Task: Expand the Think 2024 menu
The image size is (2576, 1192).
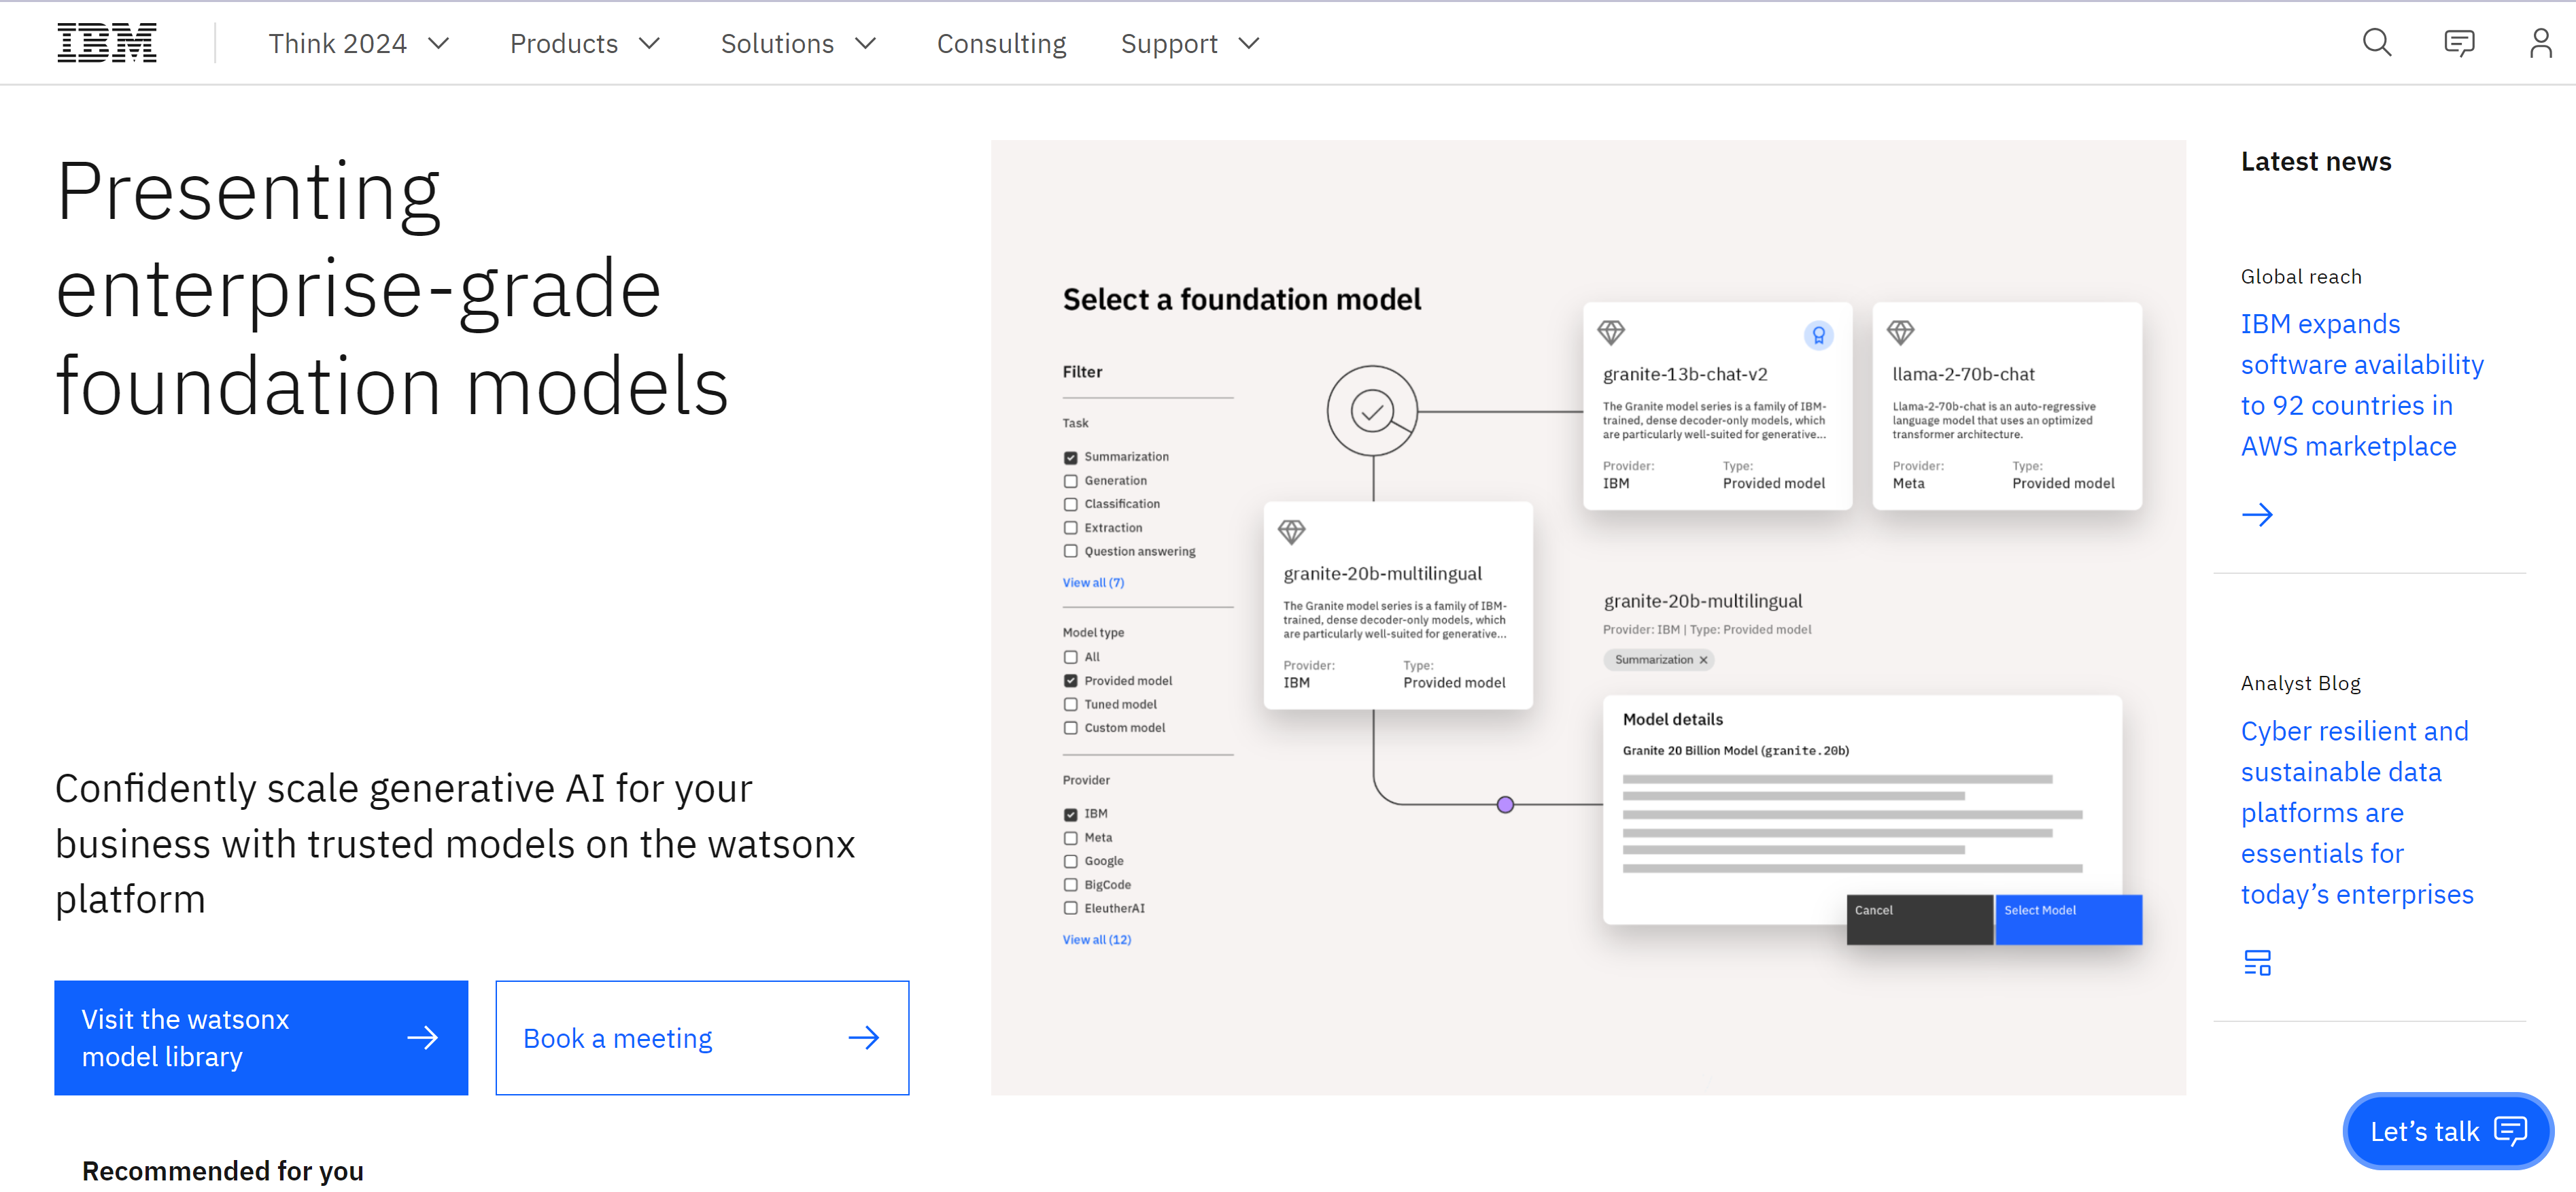Action: (359, 43)
